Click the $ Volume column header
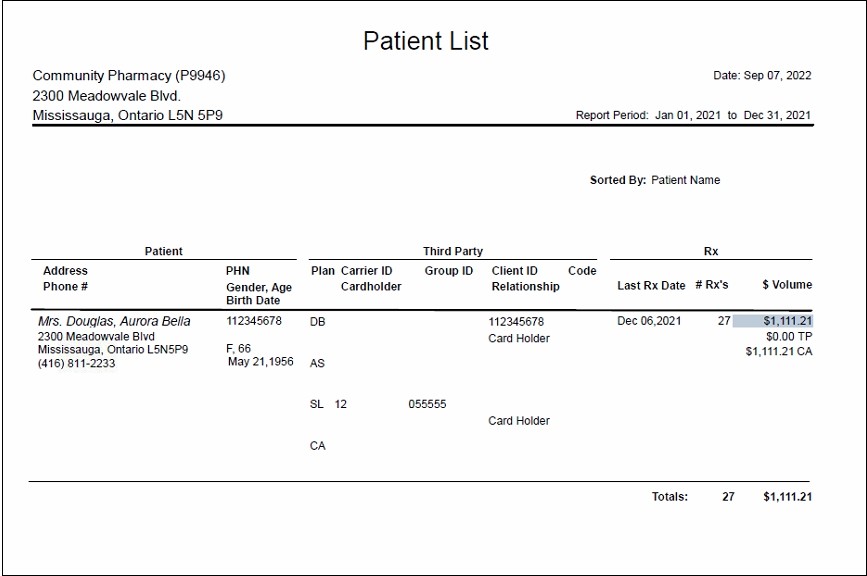The image size is (867, 576). [x=787, y=285]
